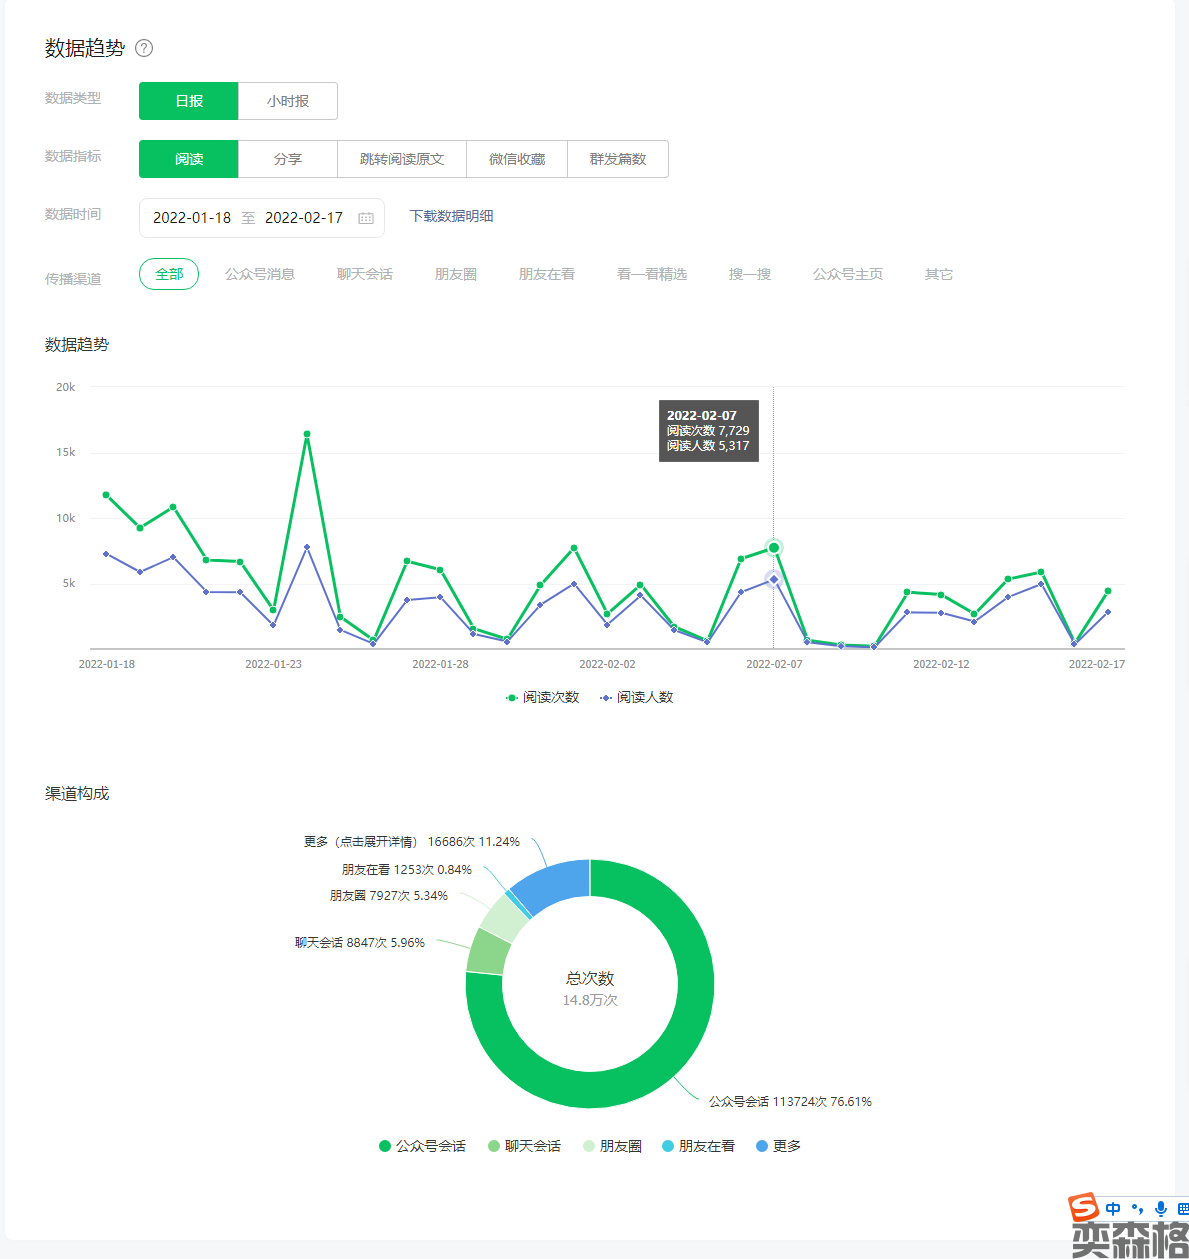
Task: Click the Sogou input method S logo
Action: click(x=1083, y=1208)
